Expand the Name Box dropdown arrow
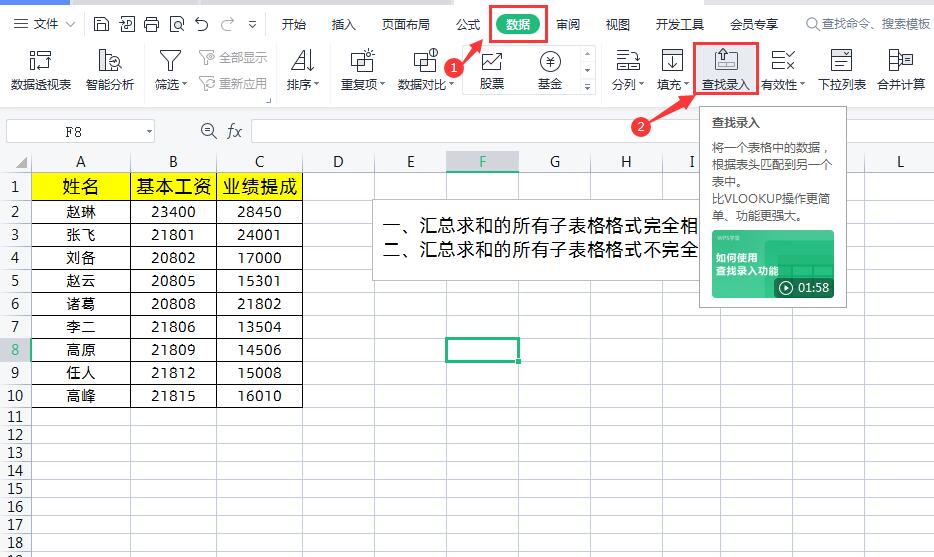This screenshot has width=934, height=557. (x=149, y=132)
